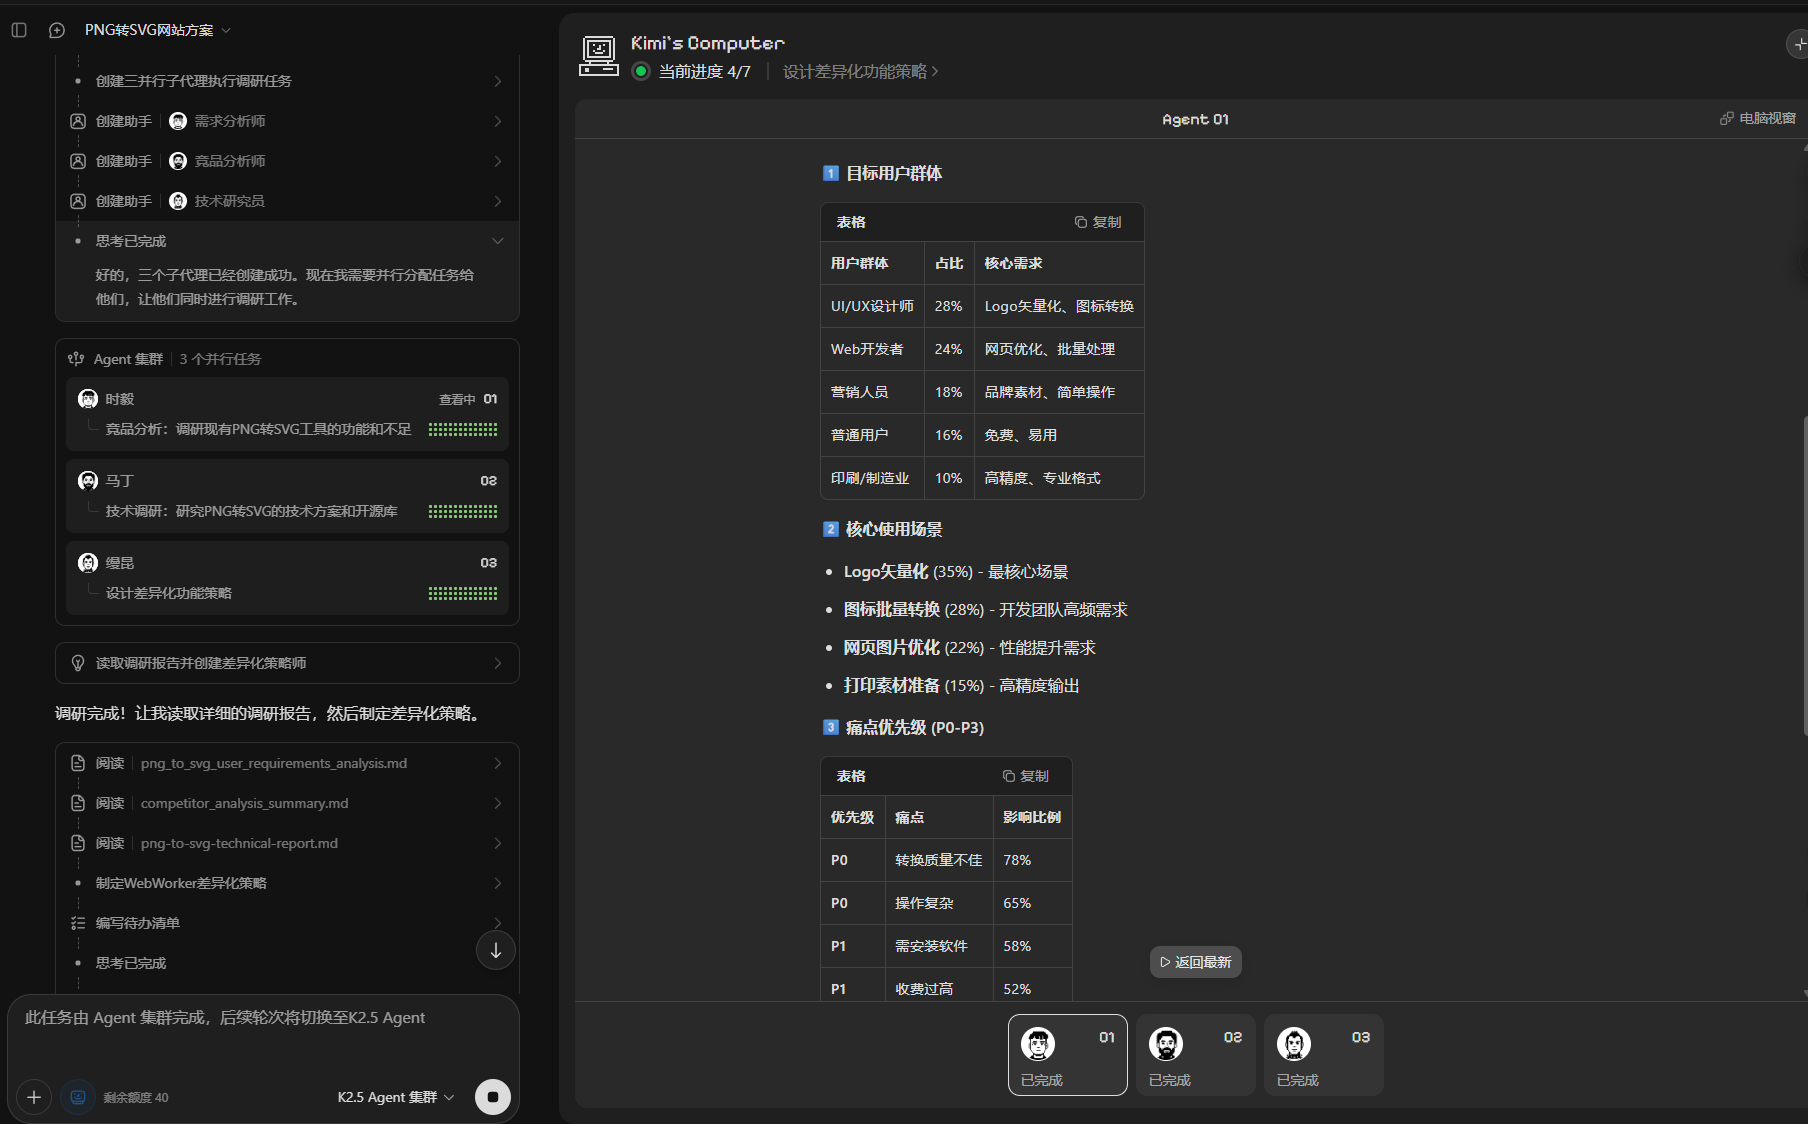Click the Kimi's Computer monitor icon
1808x1124 pixels.
click(x=598, y=56)
